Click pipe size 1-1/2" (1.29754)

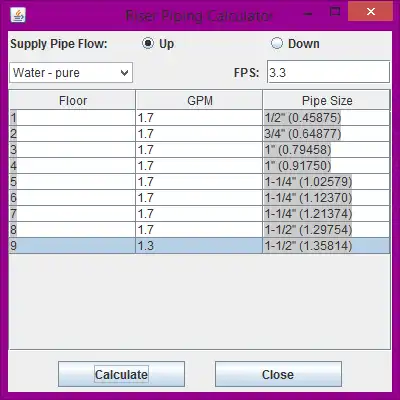[x=326, y=230]
